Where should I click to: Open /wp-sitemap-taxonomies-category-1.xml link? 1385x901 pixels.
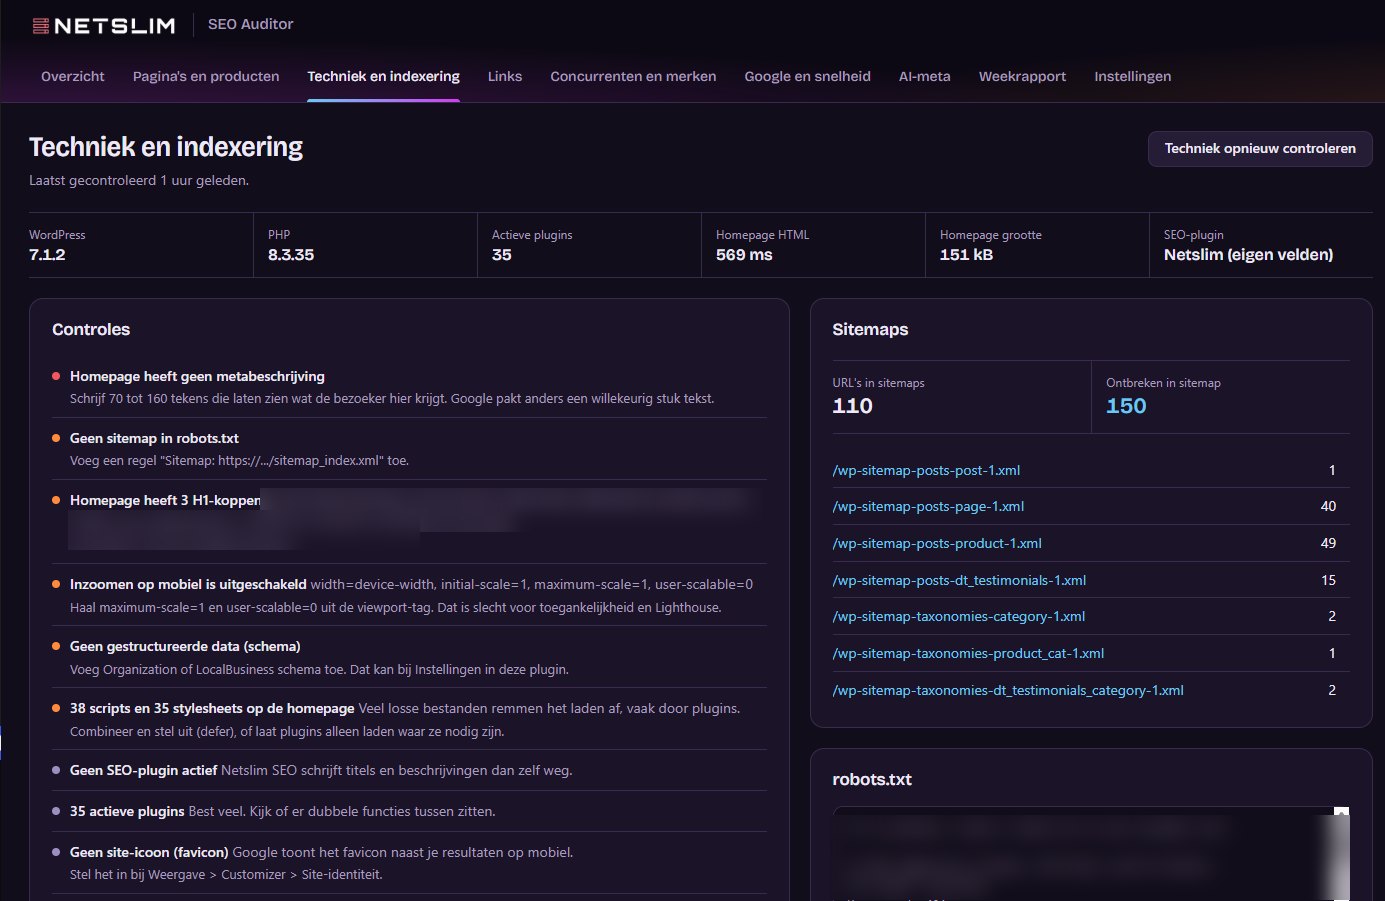pos(958,616)
